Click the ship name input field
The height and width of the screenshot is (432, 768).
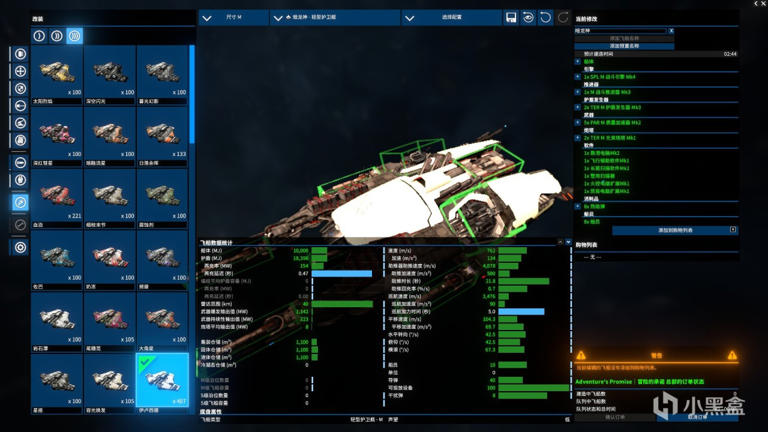click(x=620, y=31)
